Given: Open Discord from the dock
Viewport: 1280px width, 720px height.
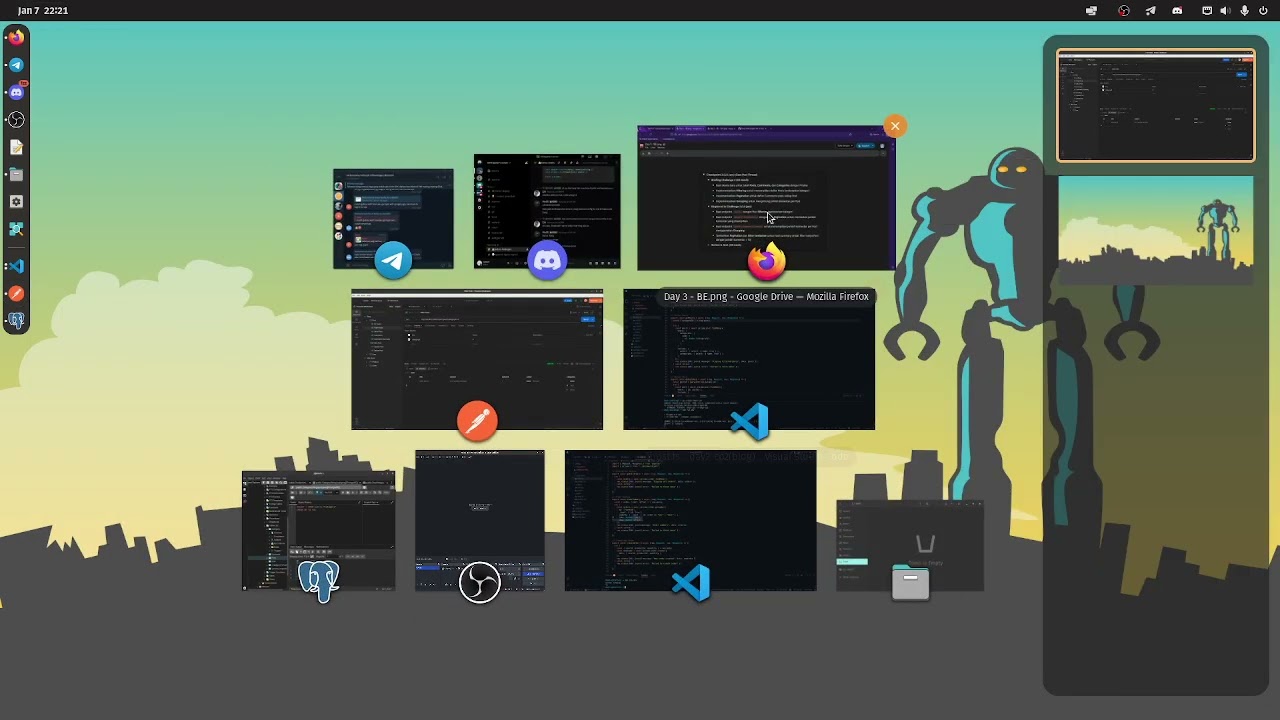Looking at the screenshot, I should (x=16, y=92).
